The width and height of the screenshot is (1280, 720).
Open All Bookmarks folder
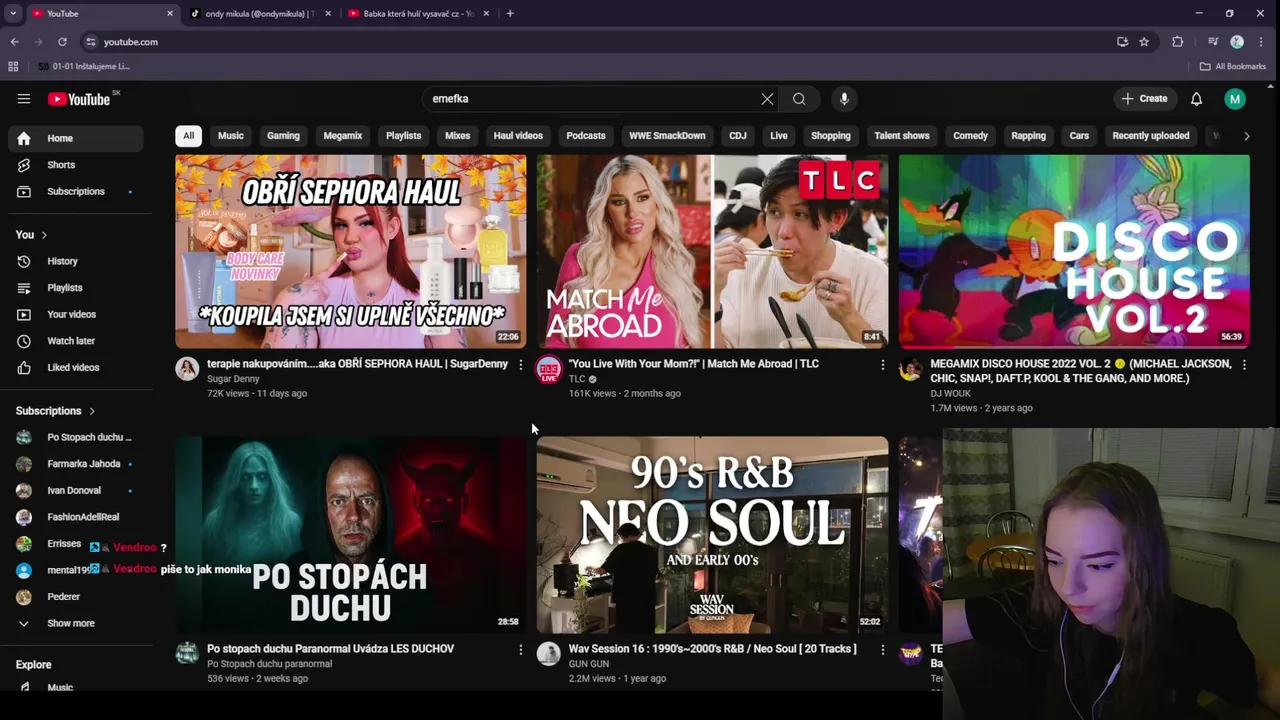click(x=1233, y=67)
